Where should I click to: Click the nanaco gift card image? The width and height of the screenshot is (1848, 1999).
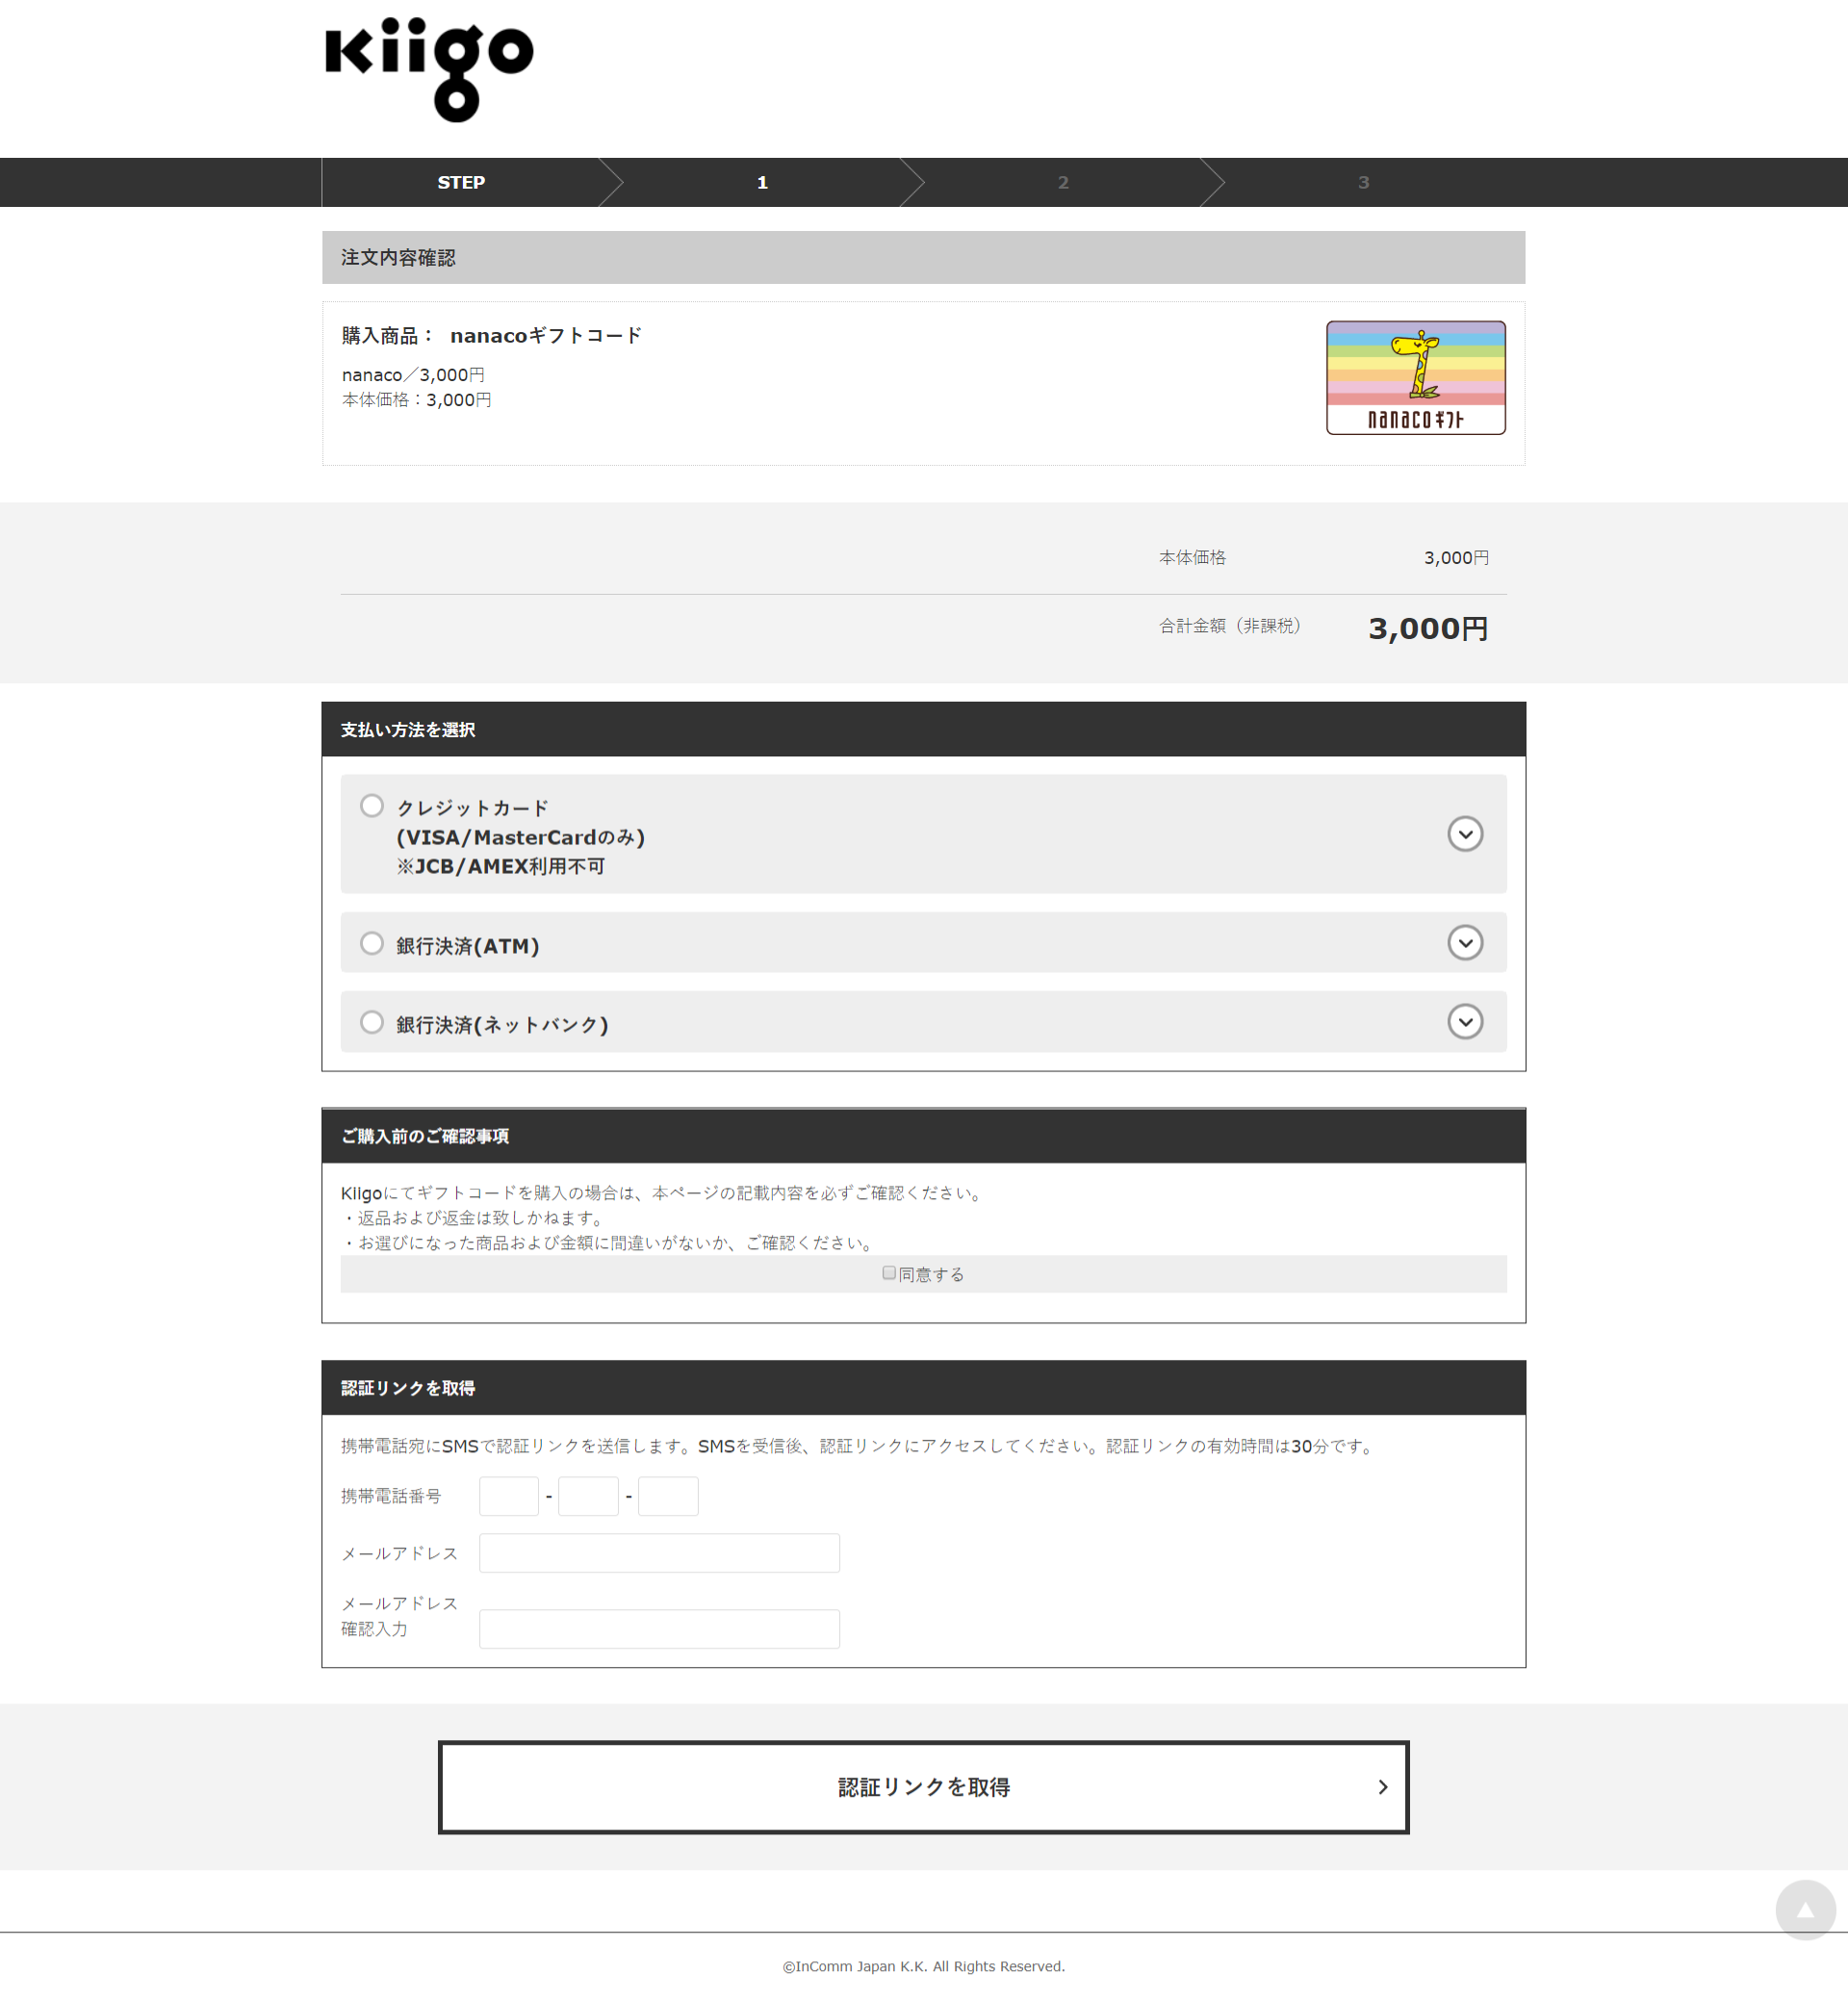tap(1415, 378)
